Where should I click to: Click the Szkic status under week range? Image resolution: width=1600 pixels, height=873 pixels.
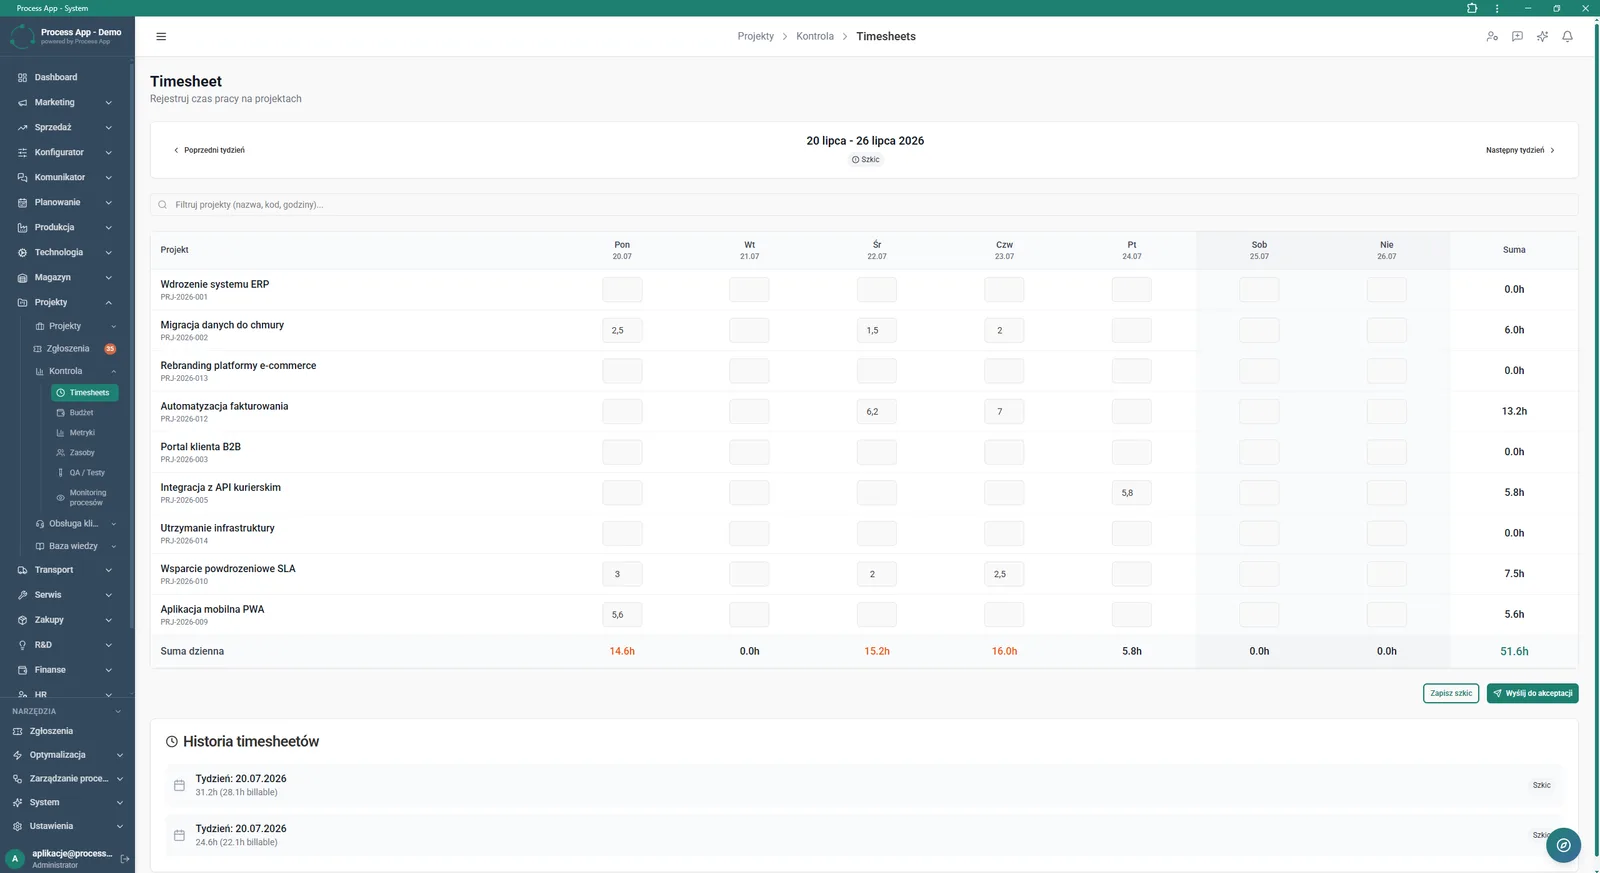pyautogui.click(x=866, y=160)
